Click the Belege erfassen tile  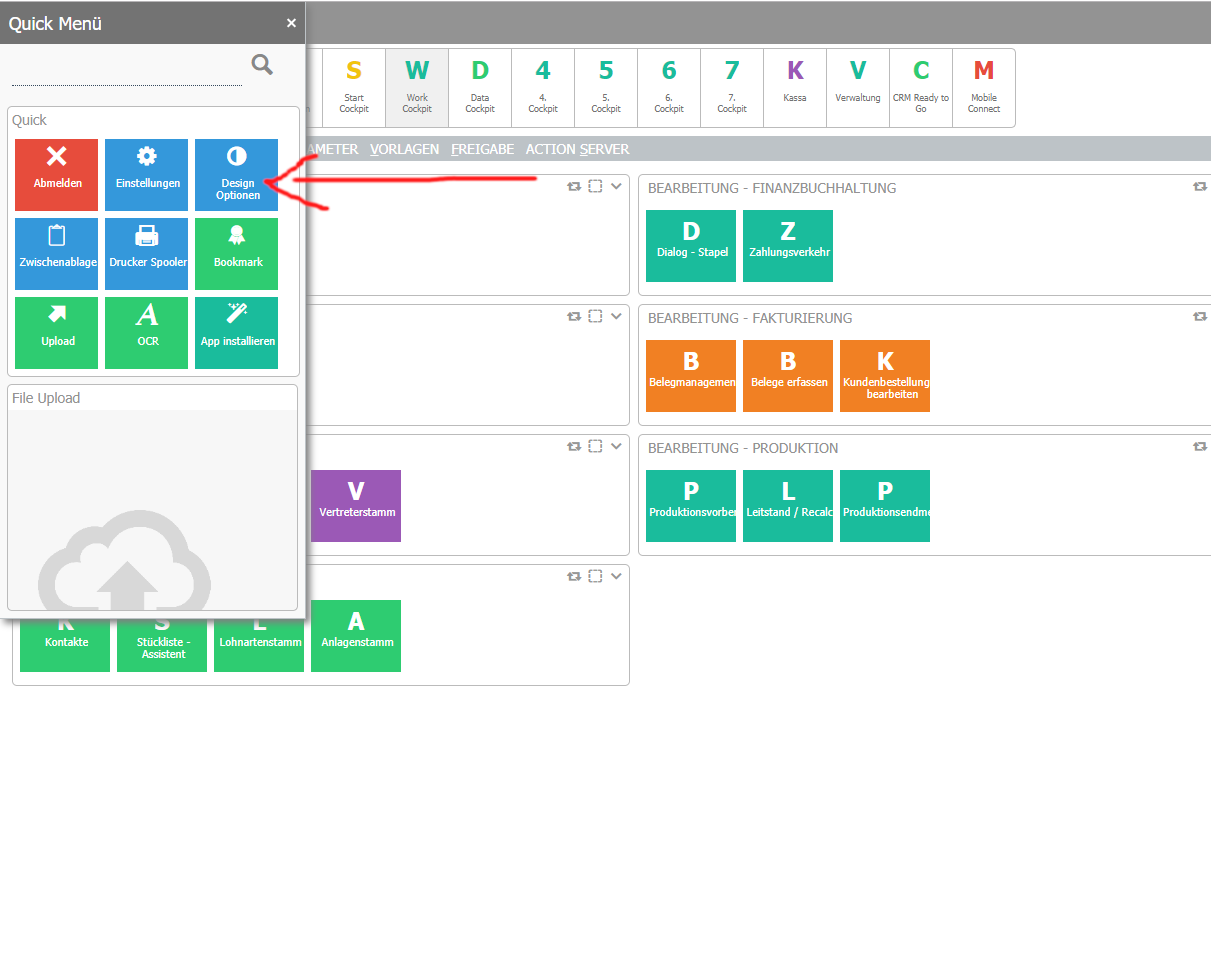coord(788,375)
